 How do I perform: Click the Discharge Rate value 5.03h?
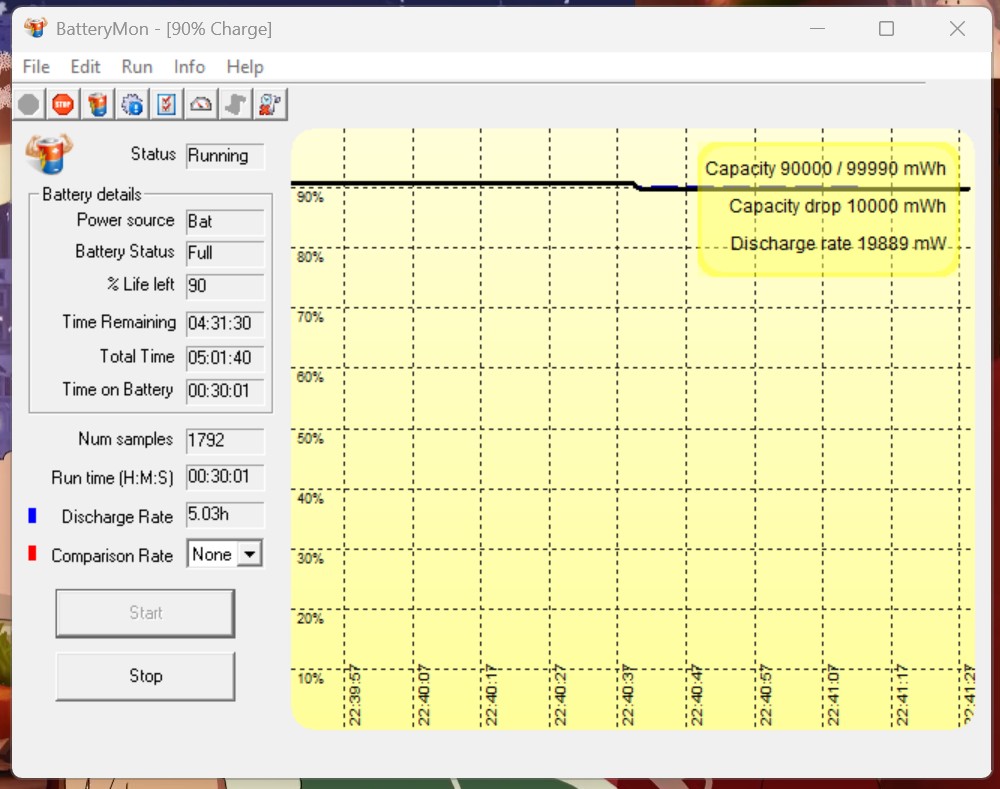coord(224,514)
